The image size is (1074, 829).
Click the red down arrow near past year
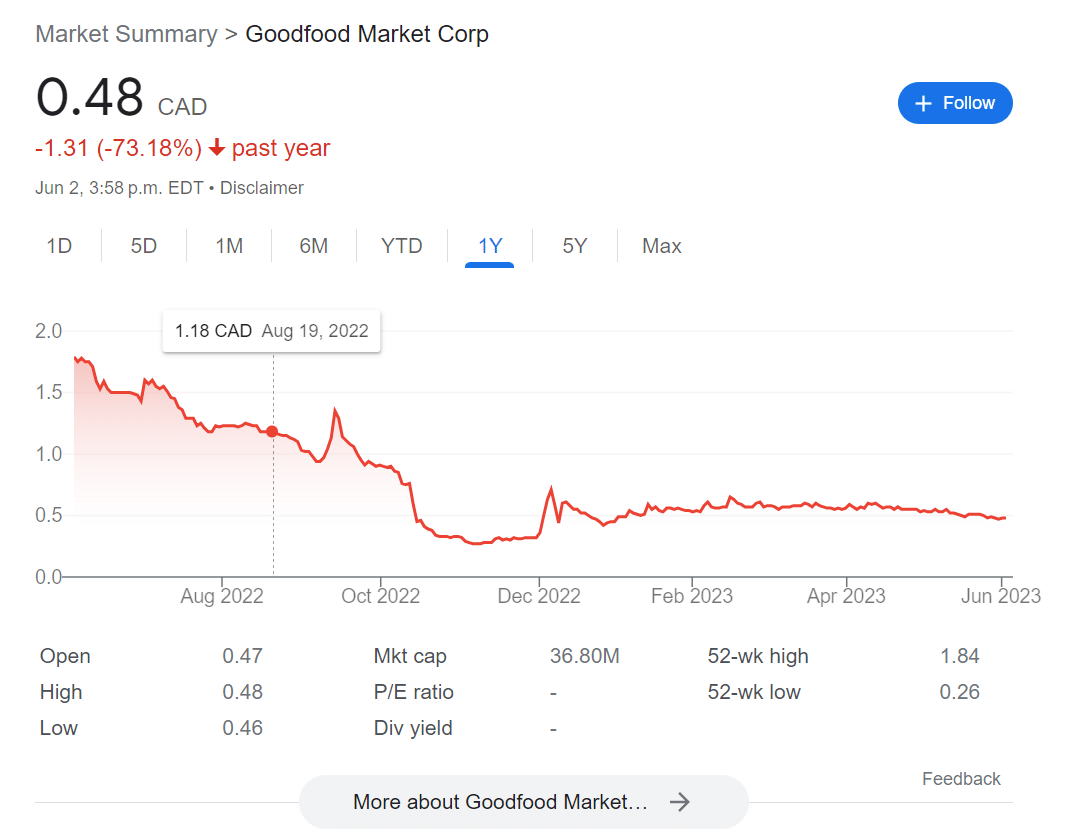point(217,149)
